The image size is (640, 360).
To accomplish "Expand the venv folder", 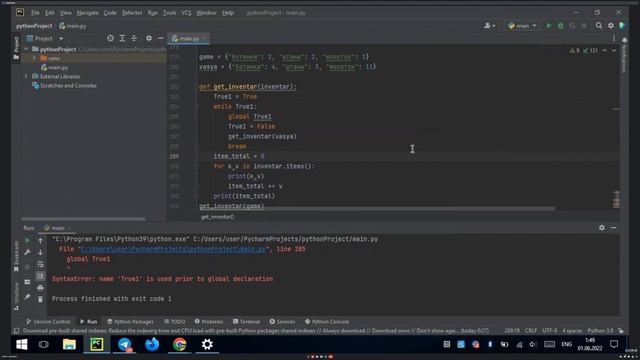I will (x=34, y=58).
